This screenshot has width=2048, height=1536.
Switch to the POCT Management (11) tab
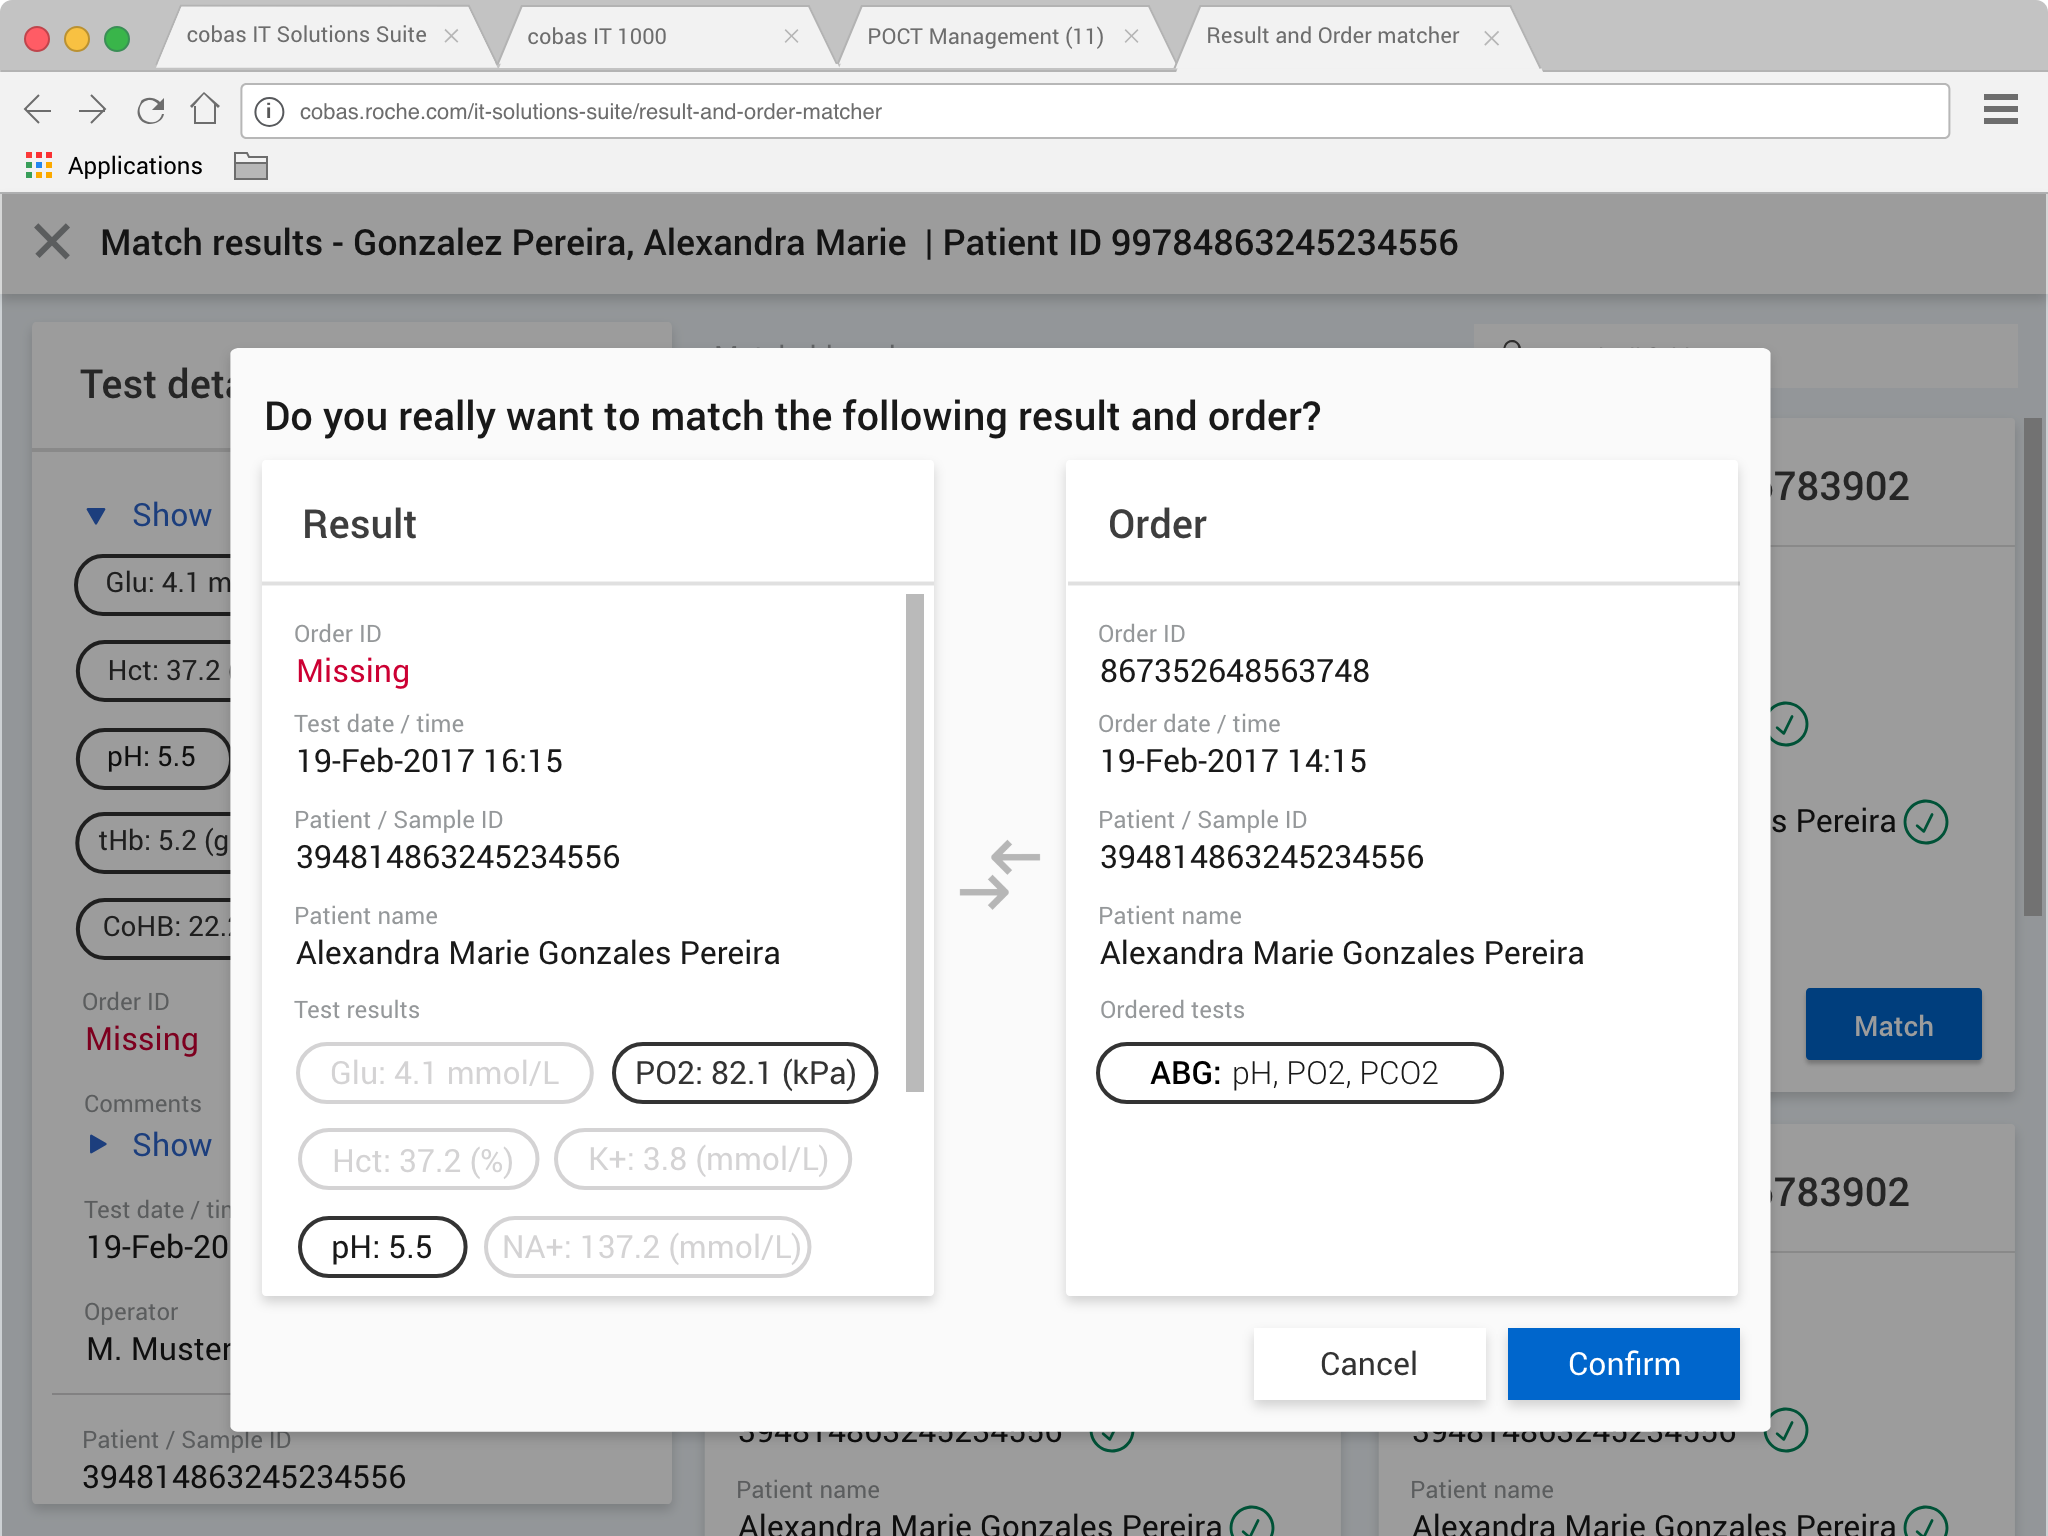coord(985,37)
